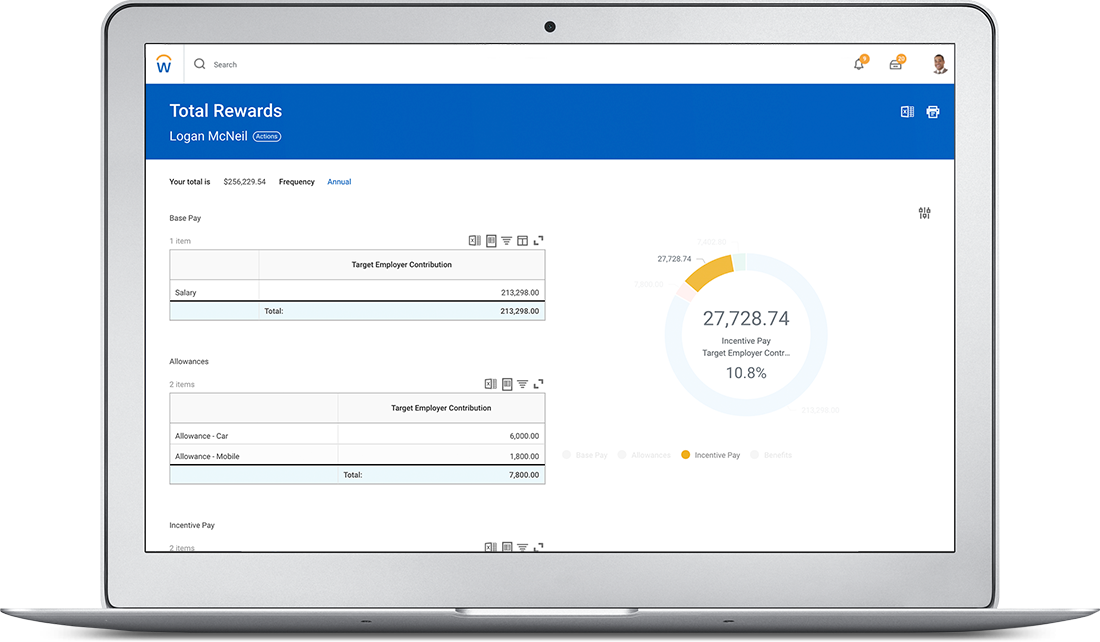Screen dimensions: 1100x642
Task: Export page to Excel from blue header
Action: coord(907,112)
